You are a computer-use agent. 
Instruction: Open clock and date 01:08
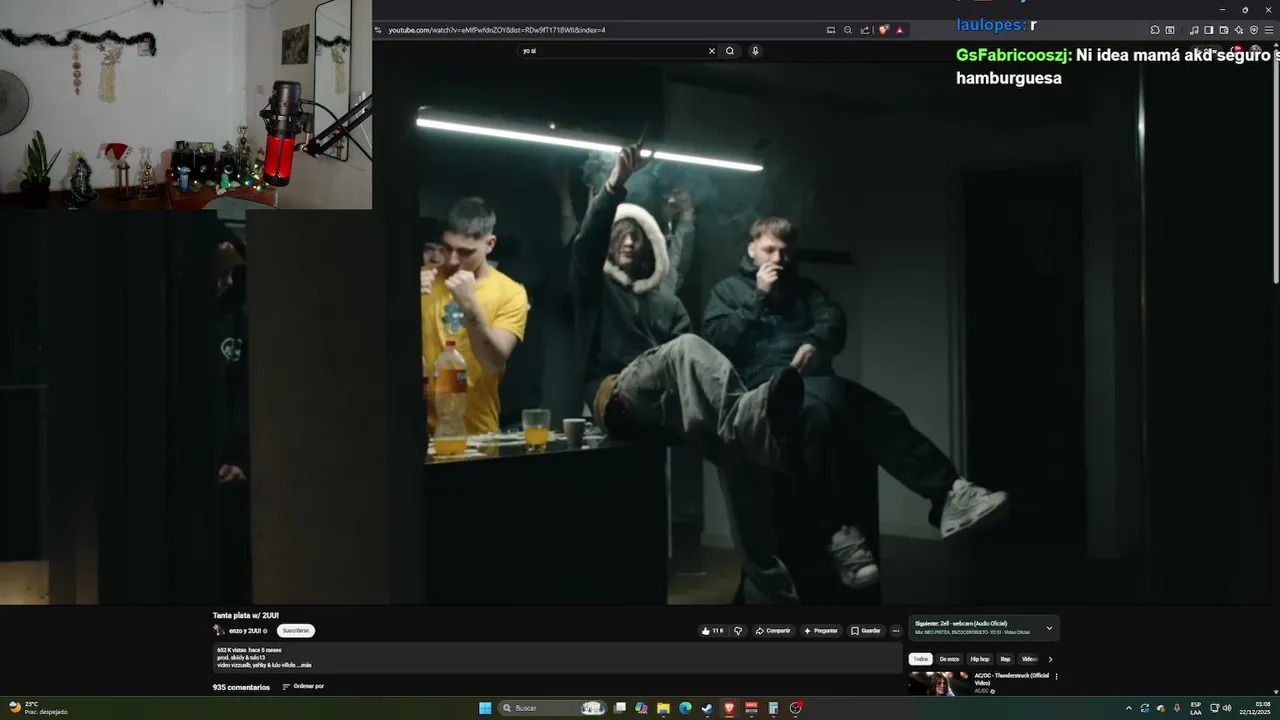(1254, 708)
